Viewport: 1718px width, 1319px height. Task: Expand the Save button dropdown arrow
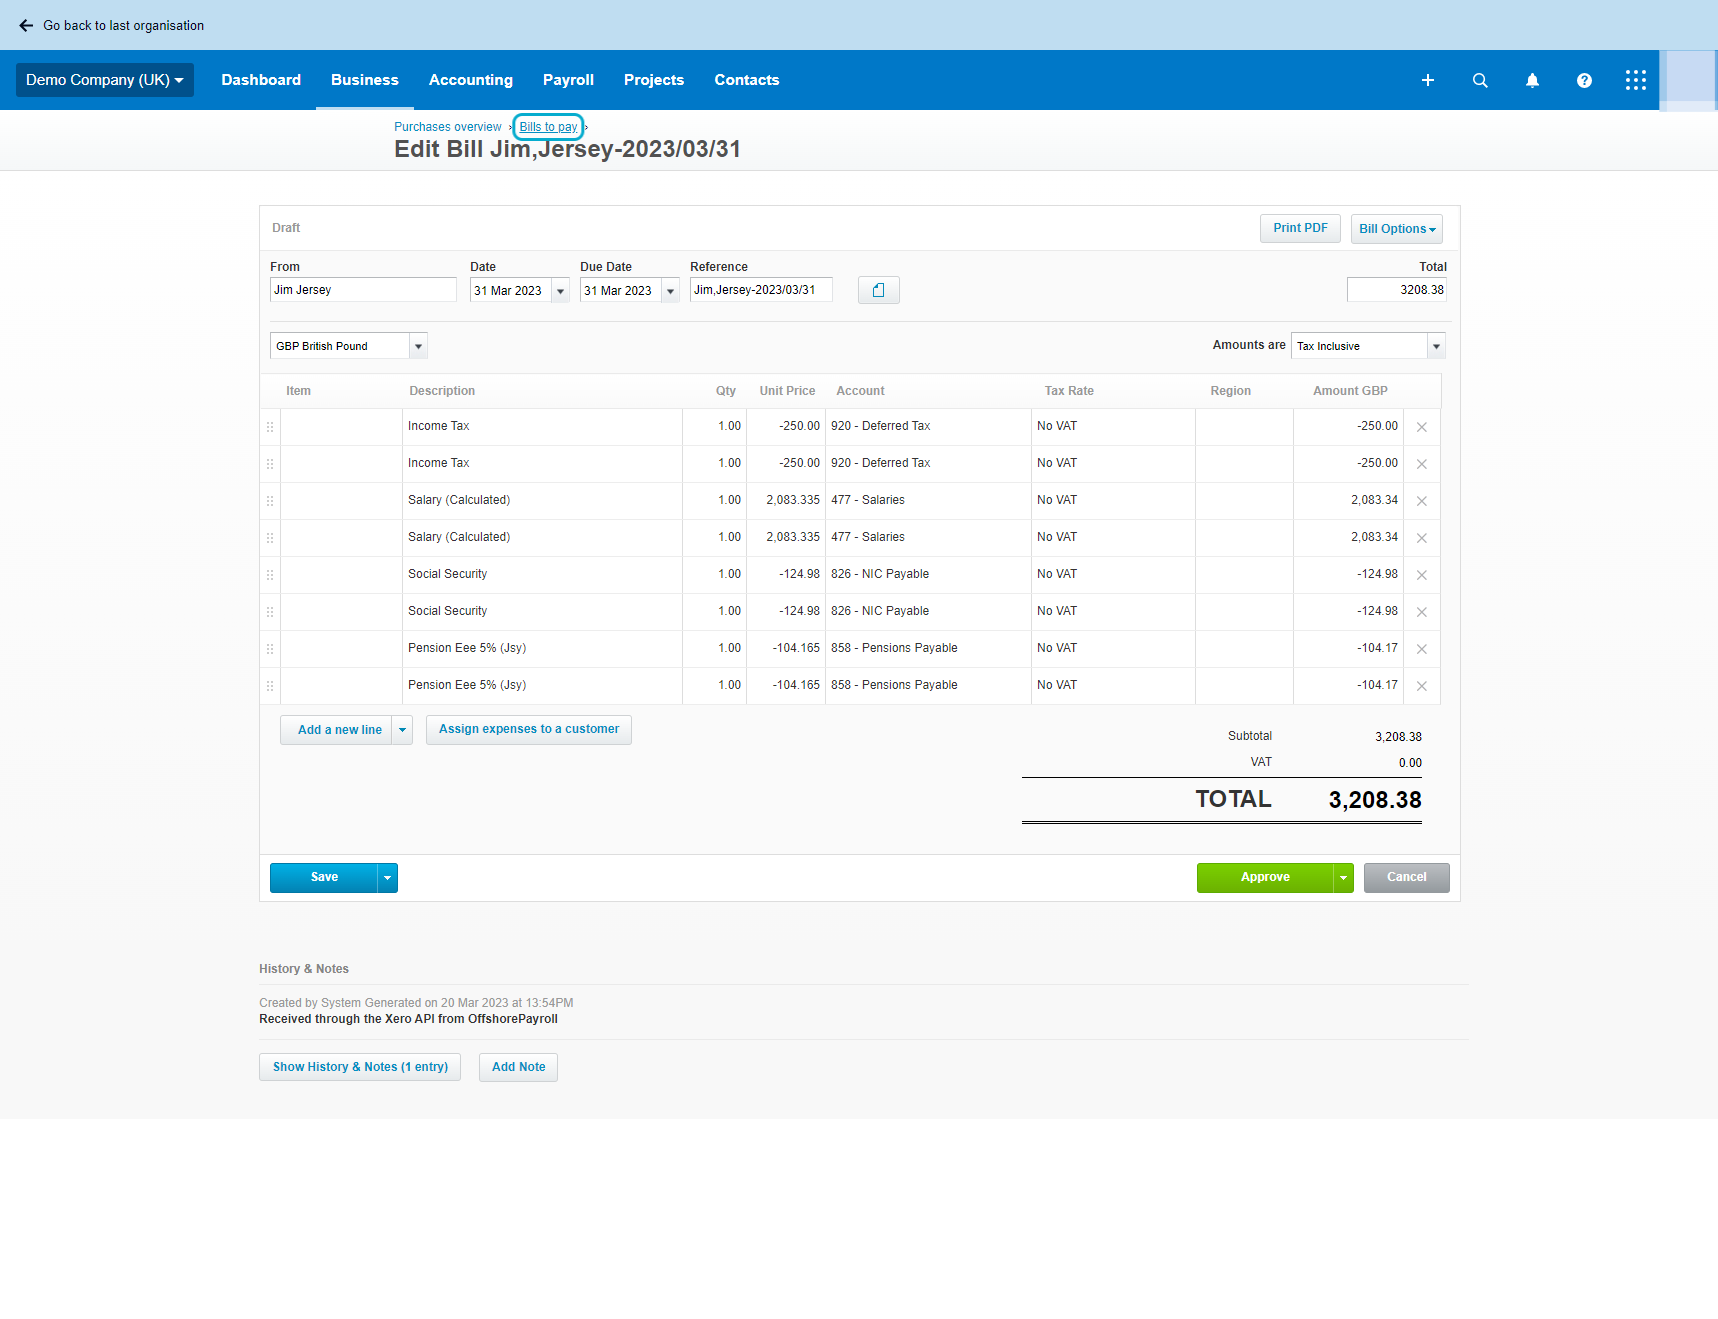(387, 878)
